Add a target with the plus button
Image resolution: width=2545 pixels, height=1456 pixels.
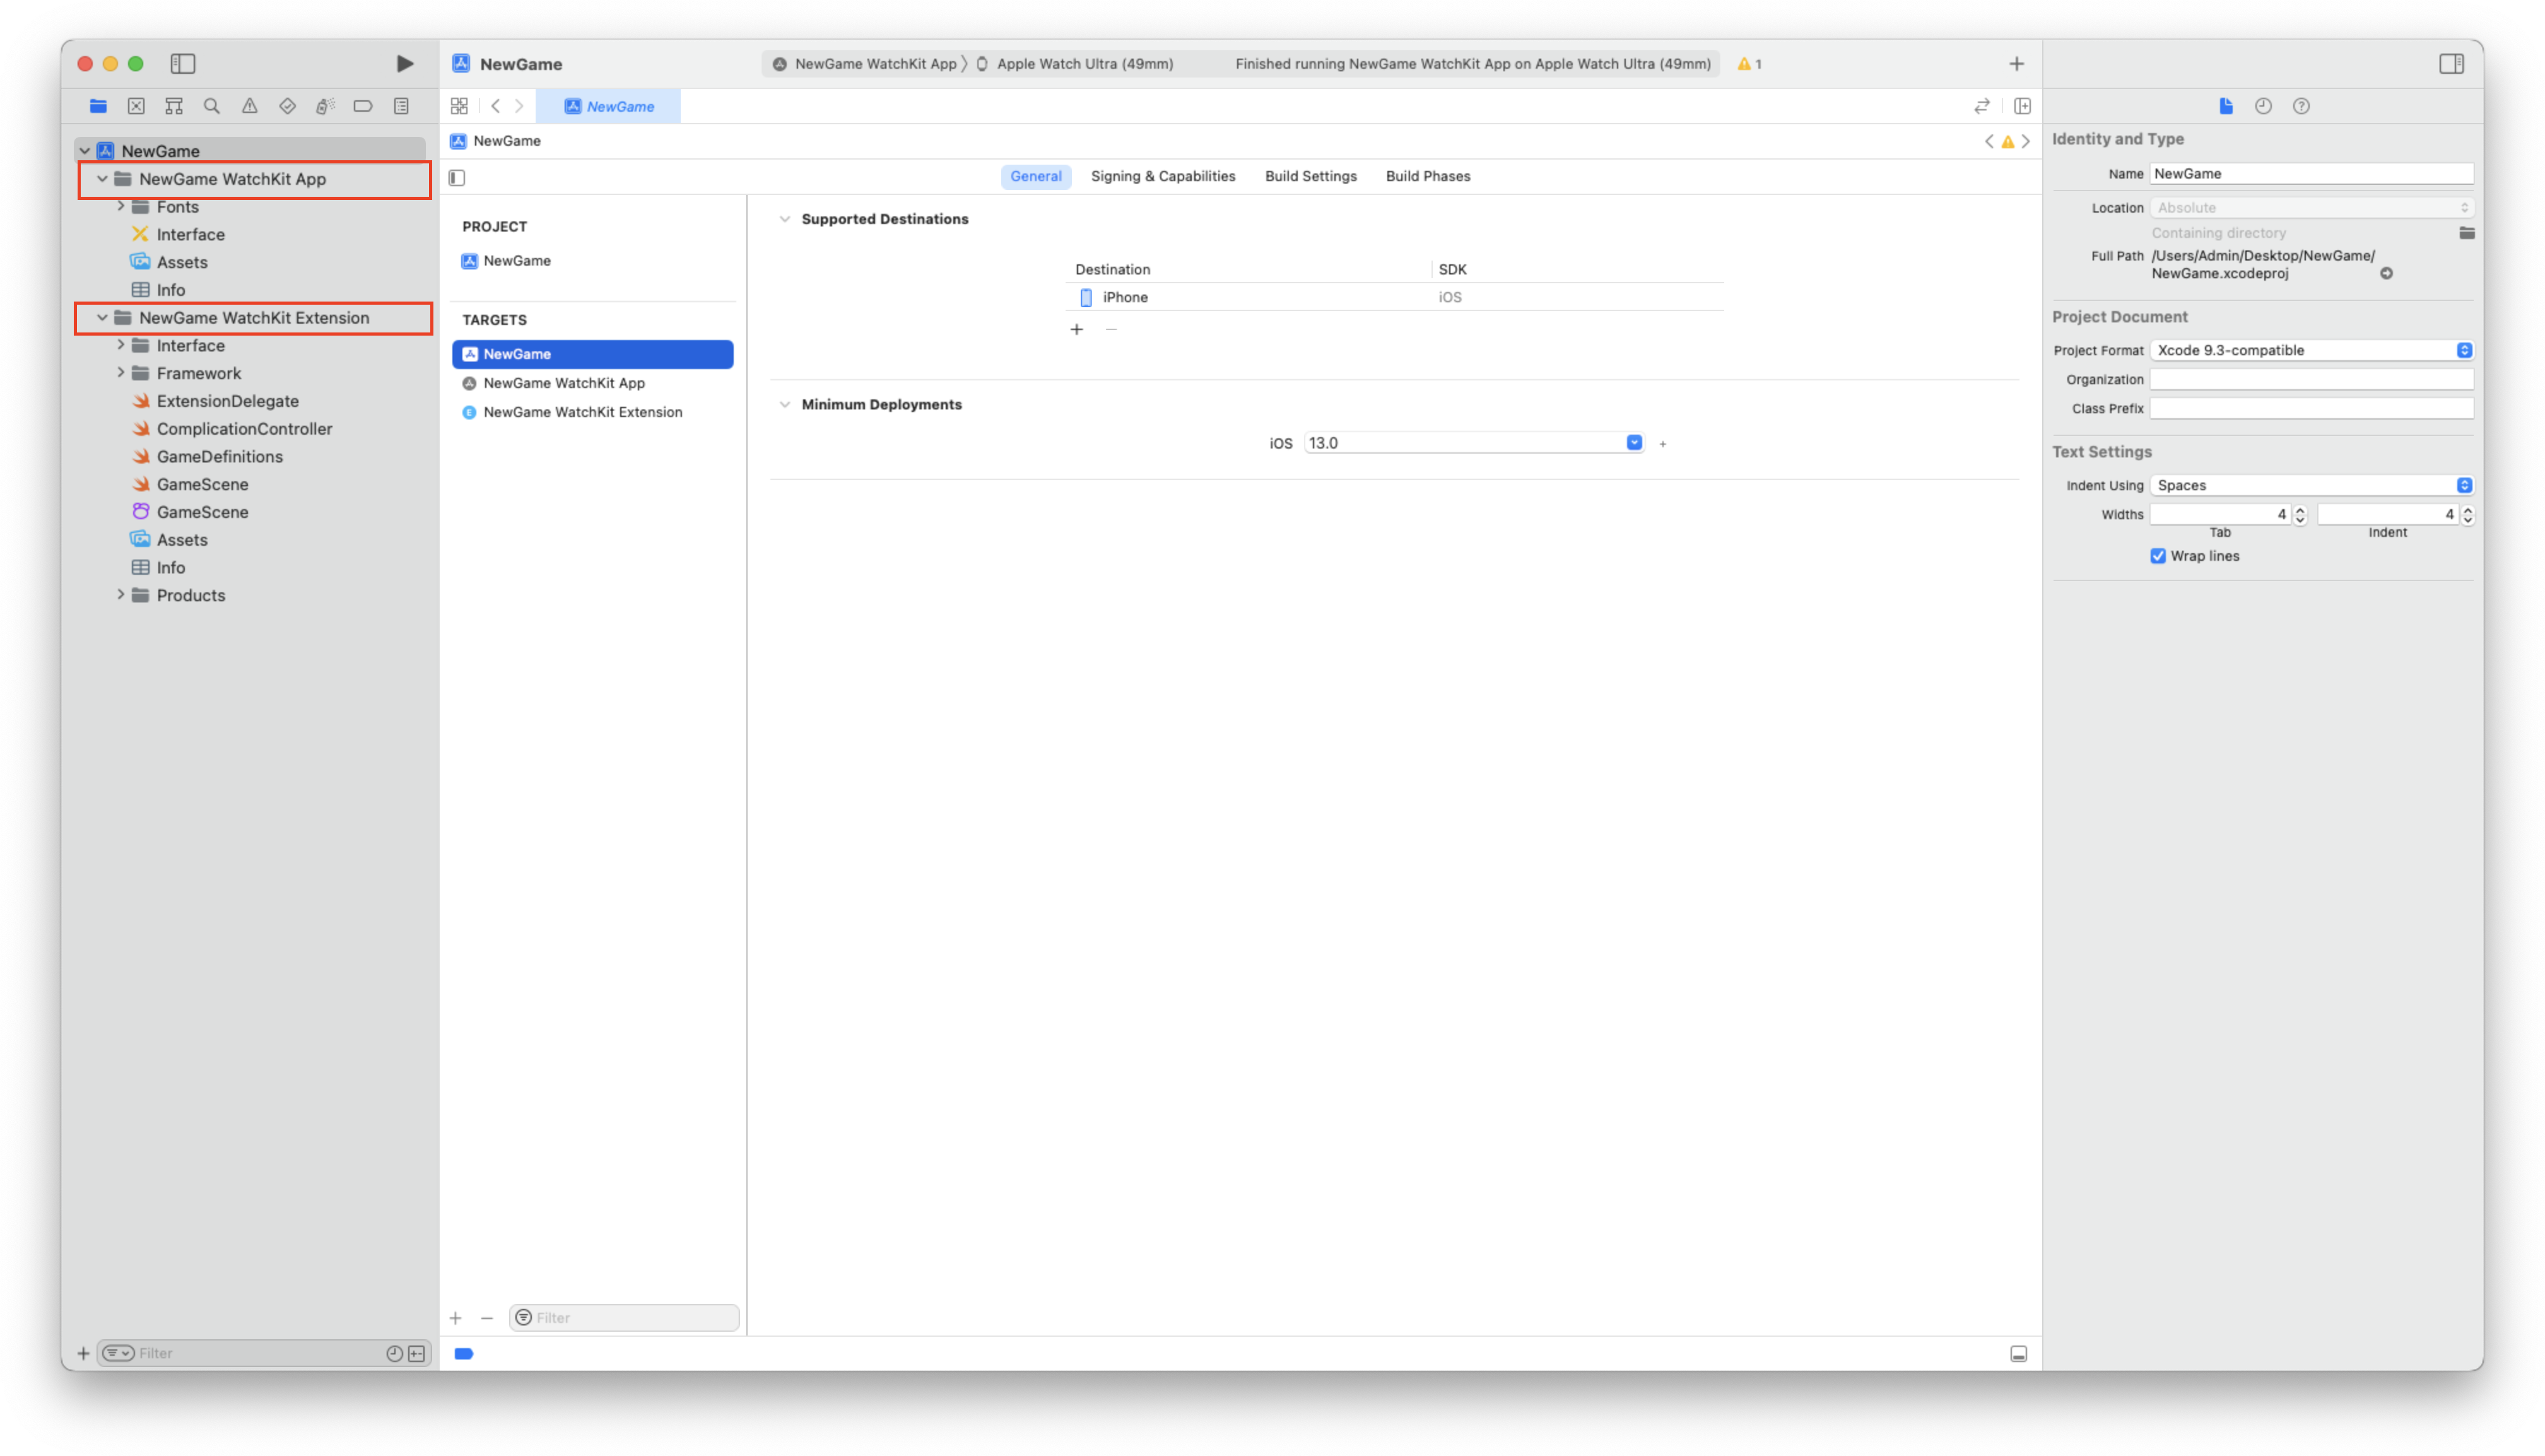(455, 1318)
